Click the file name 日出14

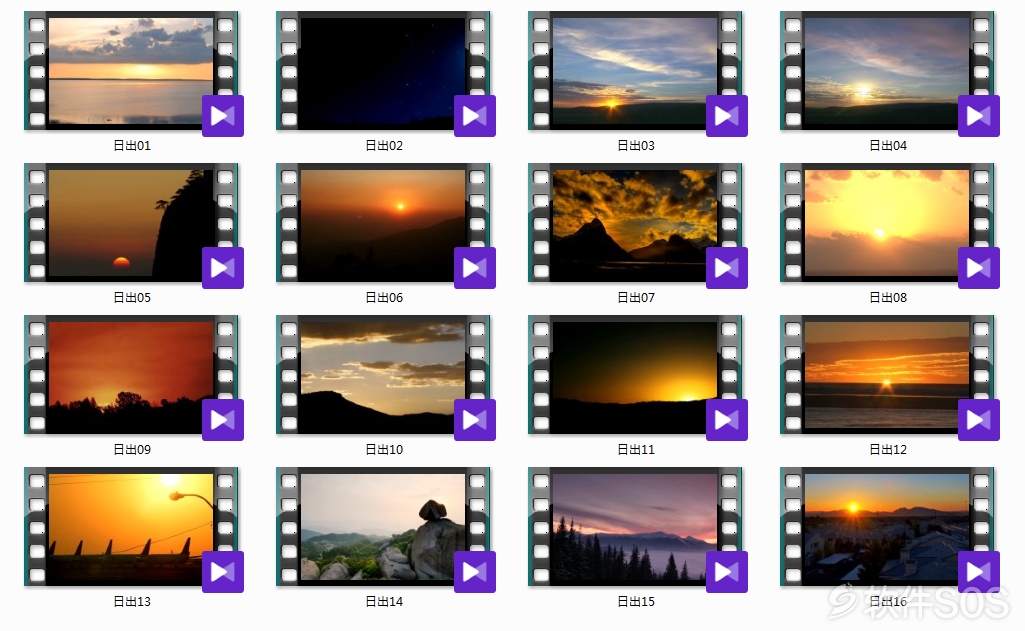pyautogui.click(x=384, y=602)
